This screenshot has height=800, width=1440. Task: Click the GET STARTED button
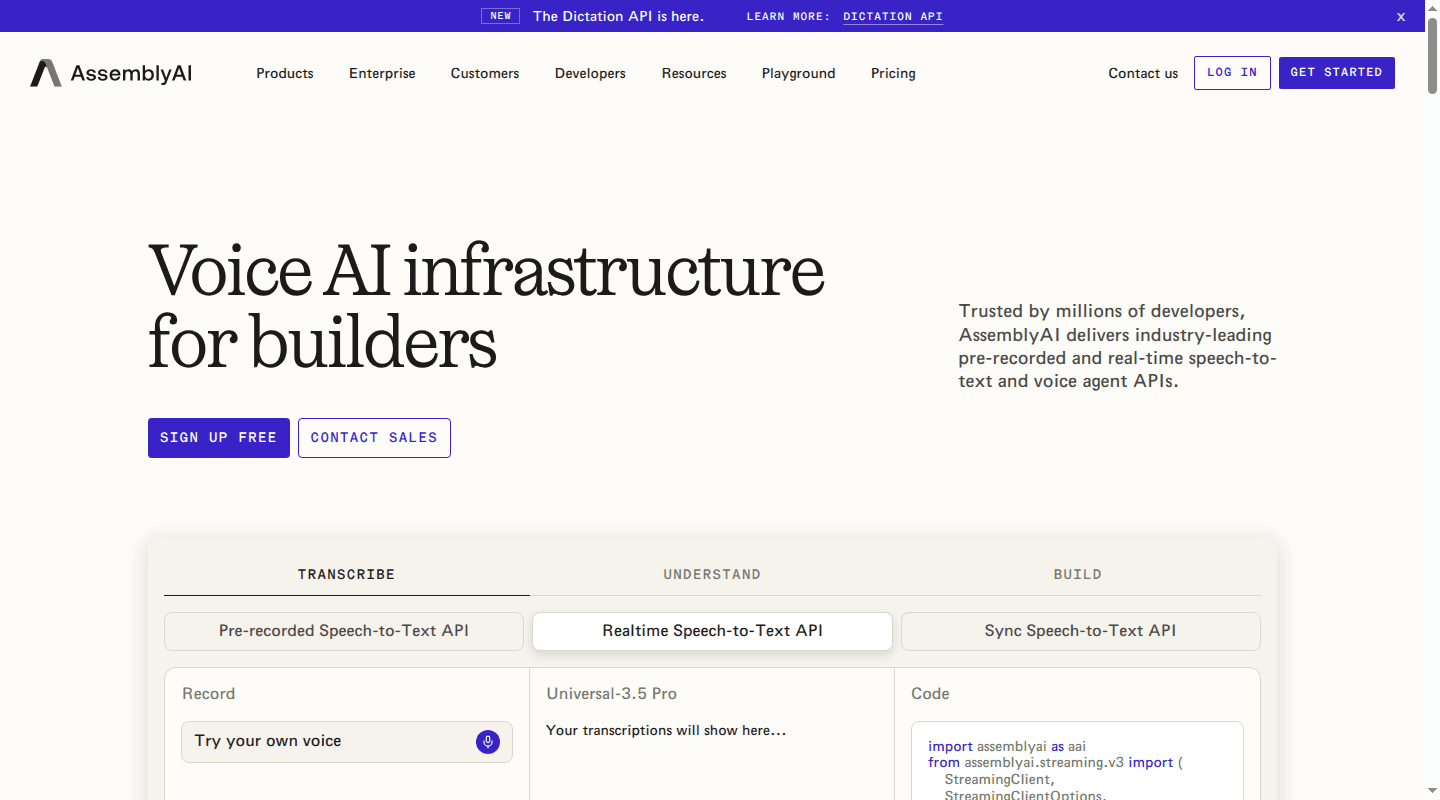1336,73
